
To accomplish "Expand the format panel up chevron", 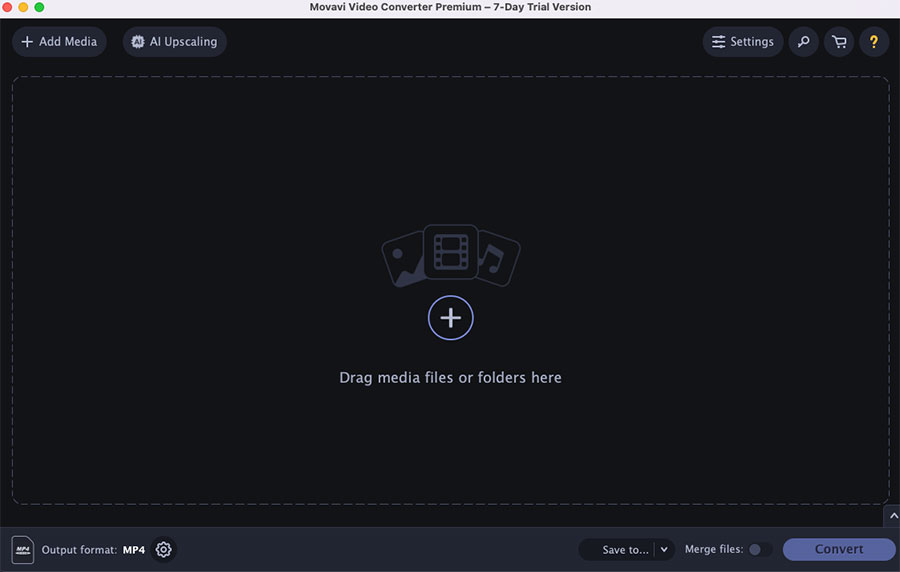I will (893, 516).
